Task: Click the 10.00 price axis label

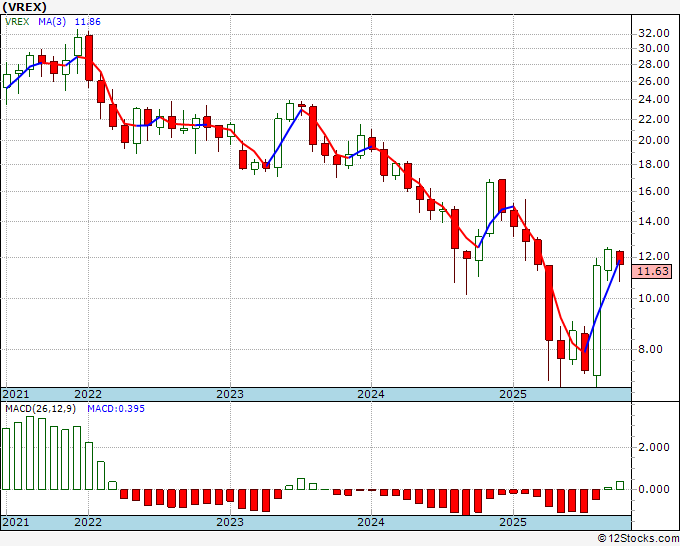Action: [654, 298]
